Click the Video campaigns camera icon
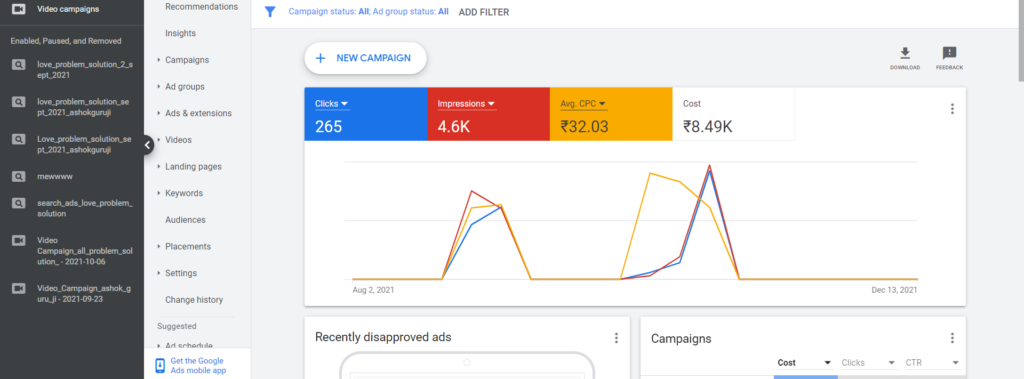 (19, 9)
